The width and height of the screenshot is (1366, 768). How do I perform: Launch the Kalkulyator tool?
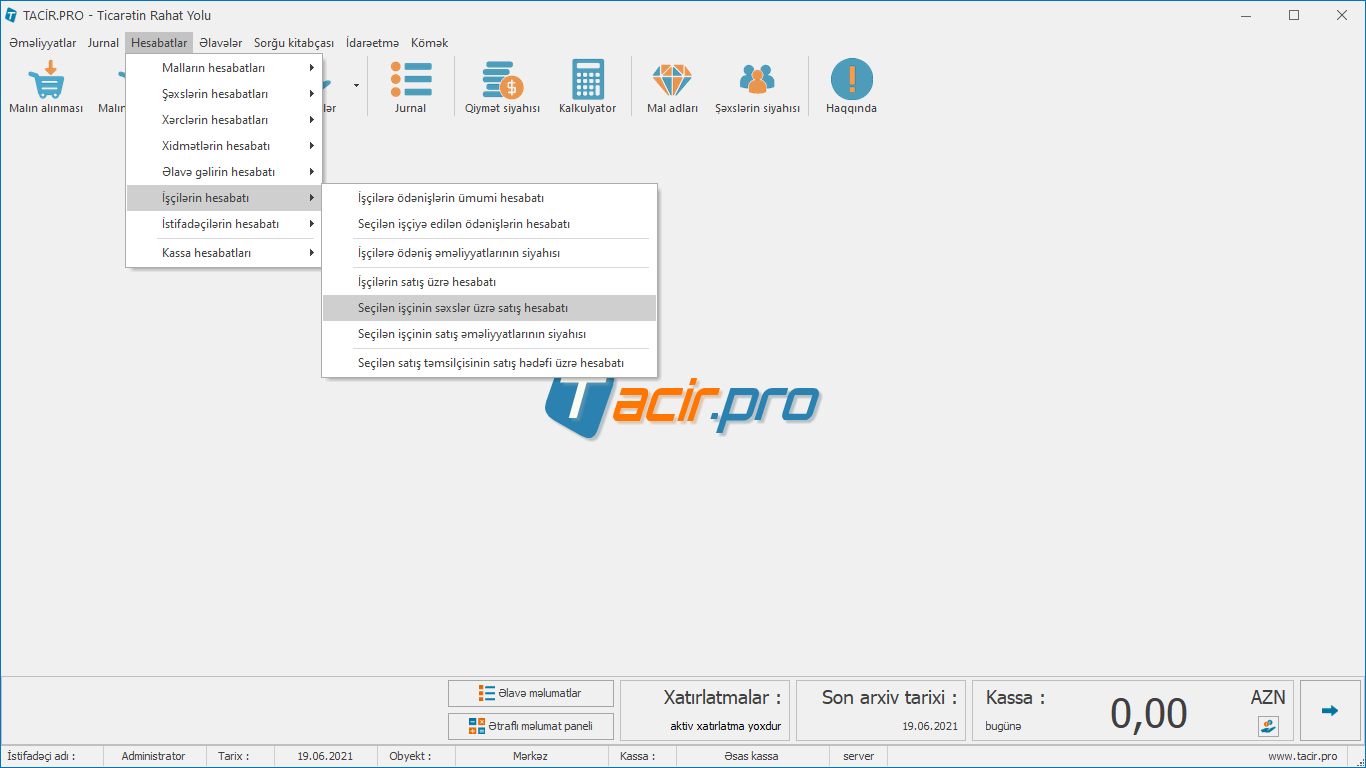[x=587, y=80]
